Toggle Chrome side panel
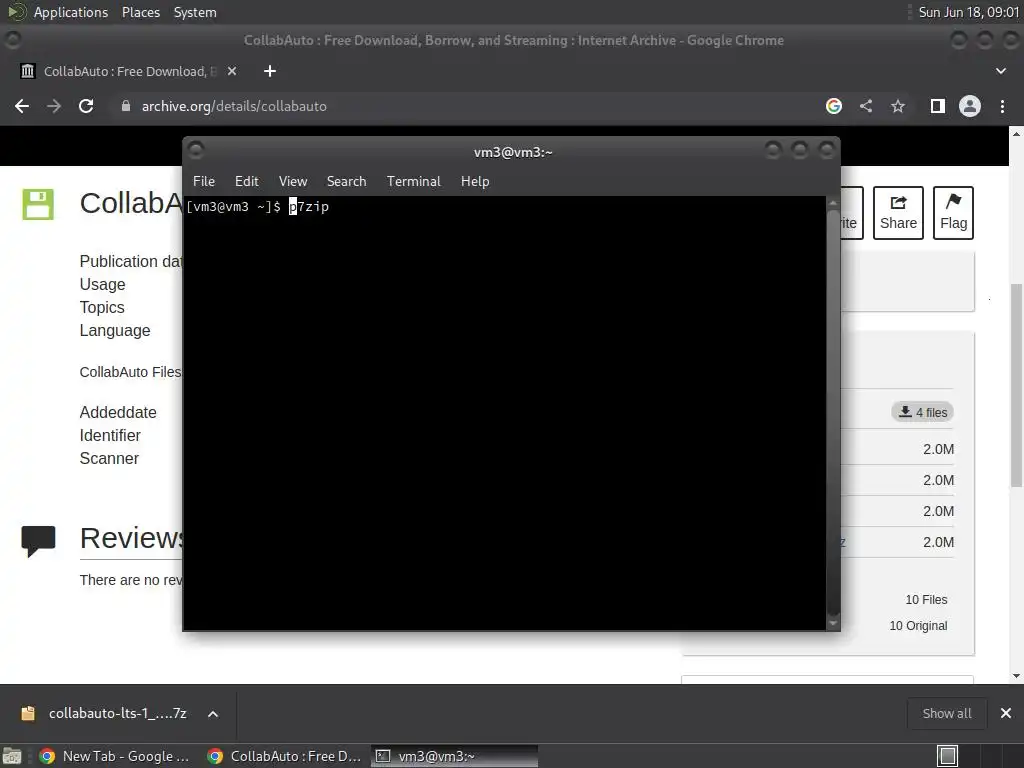 pos(938,106)
